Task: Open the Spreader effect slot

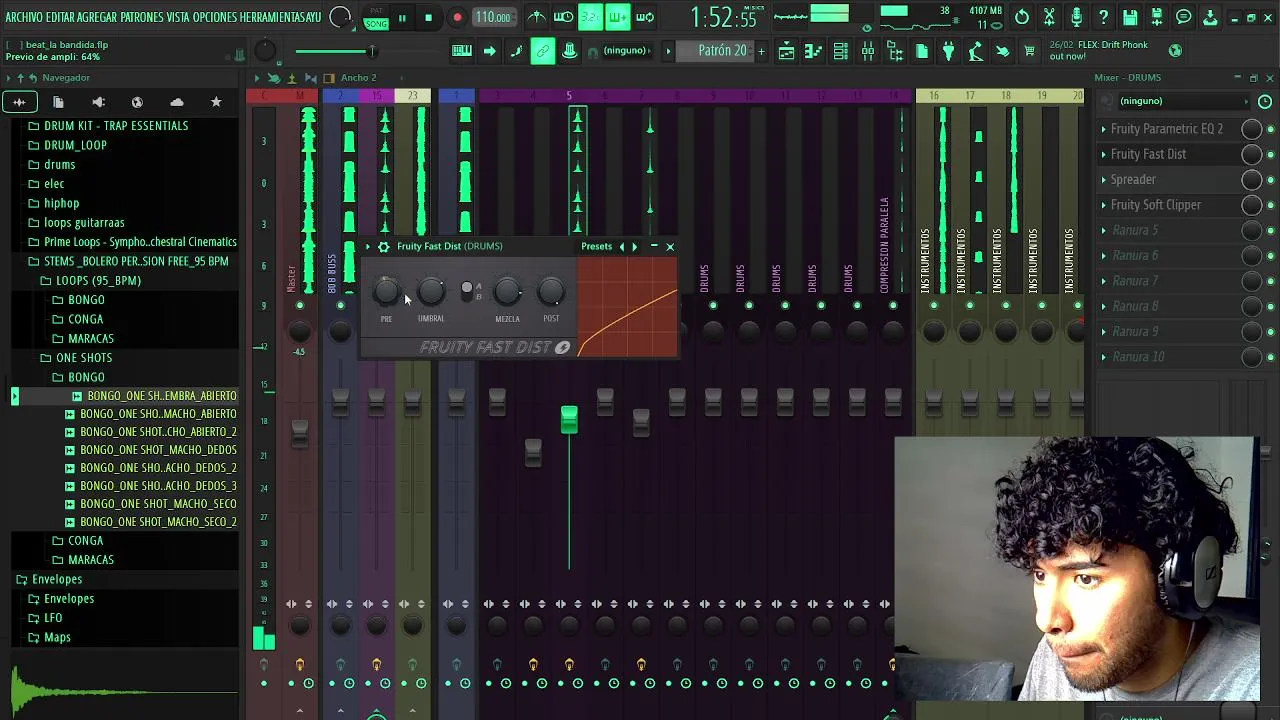Action: click(1133, 180)
